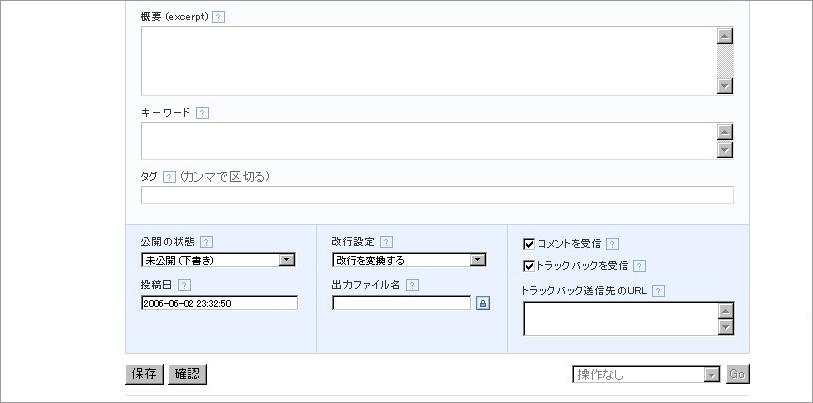Open 公開の状態 dropdown showing 未公開(下書き)
This screenshot has width=813, height=403.
click(218, 260)
